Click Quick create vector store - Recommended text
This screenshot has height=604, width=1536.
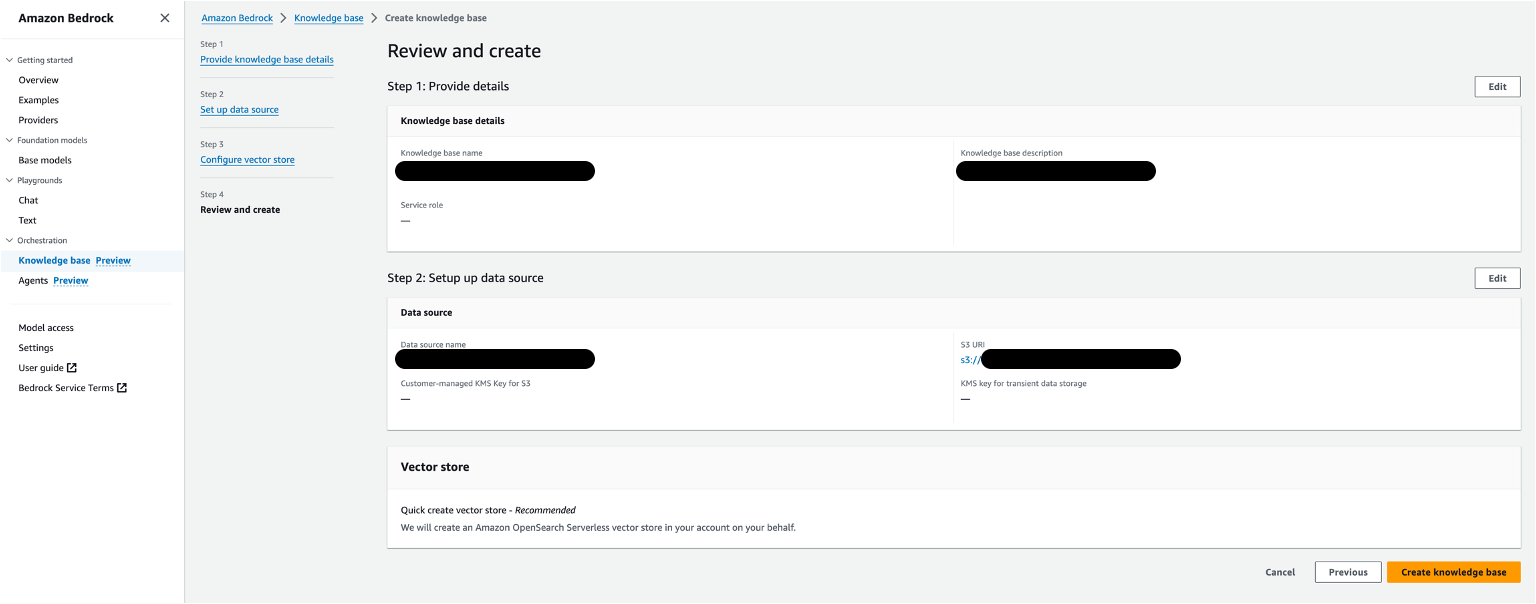click(488, 510)
